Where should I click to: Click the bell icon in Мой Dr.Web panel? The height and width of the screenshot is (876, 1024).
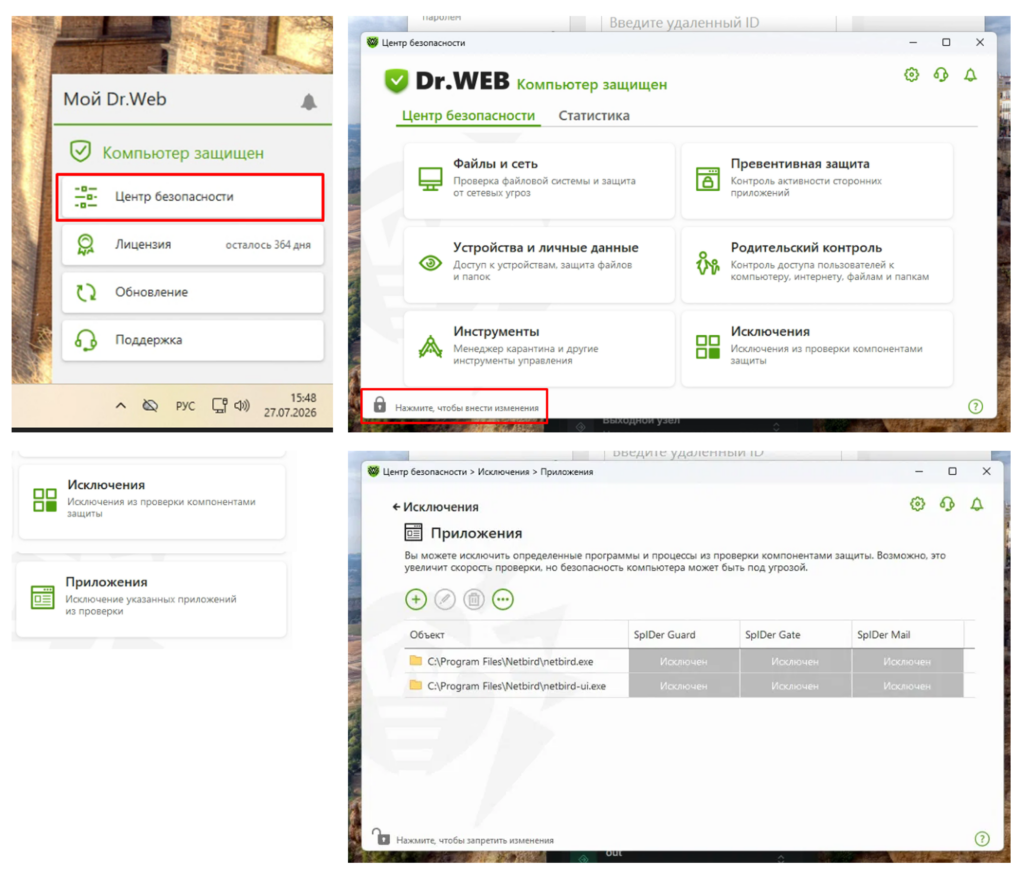(x=308, y=101)
